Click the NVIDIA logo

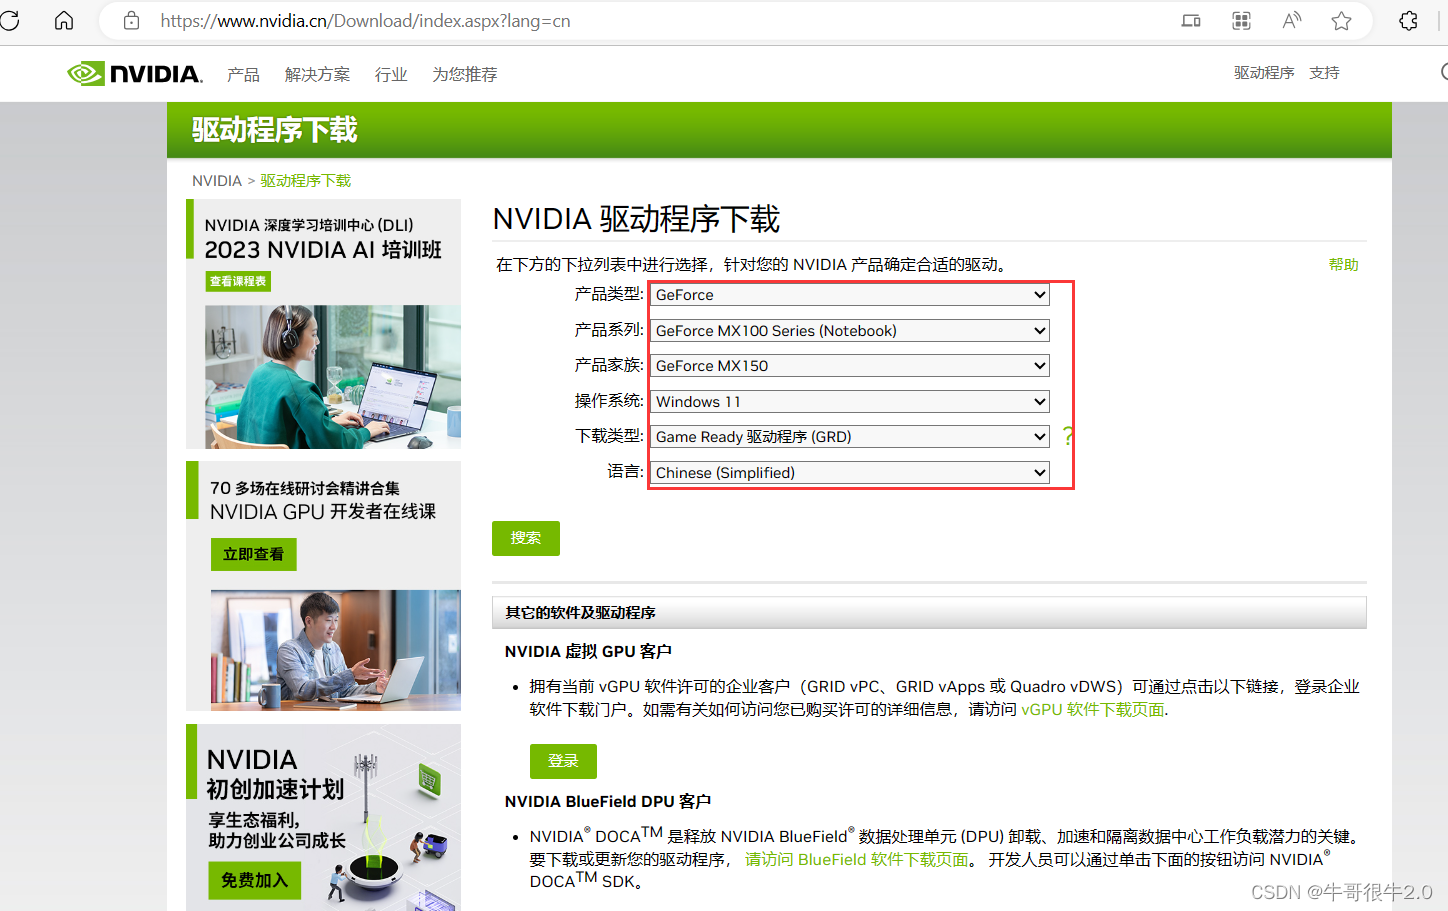pyautogui.click(x=135, y=74)
